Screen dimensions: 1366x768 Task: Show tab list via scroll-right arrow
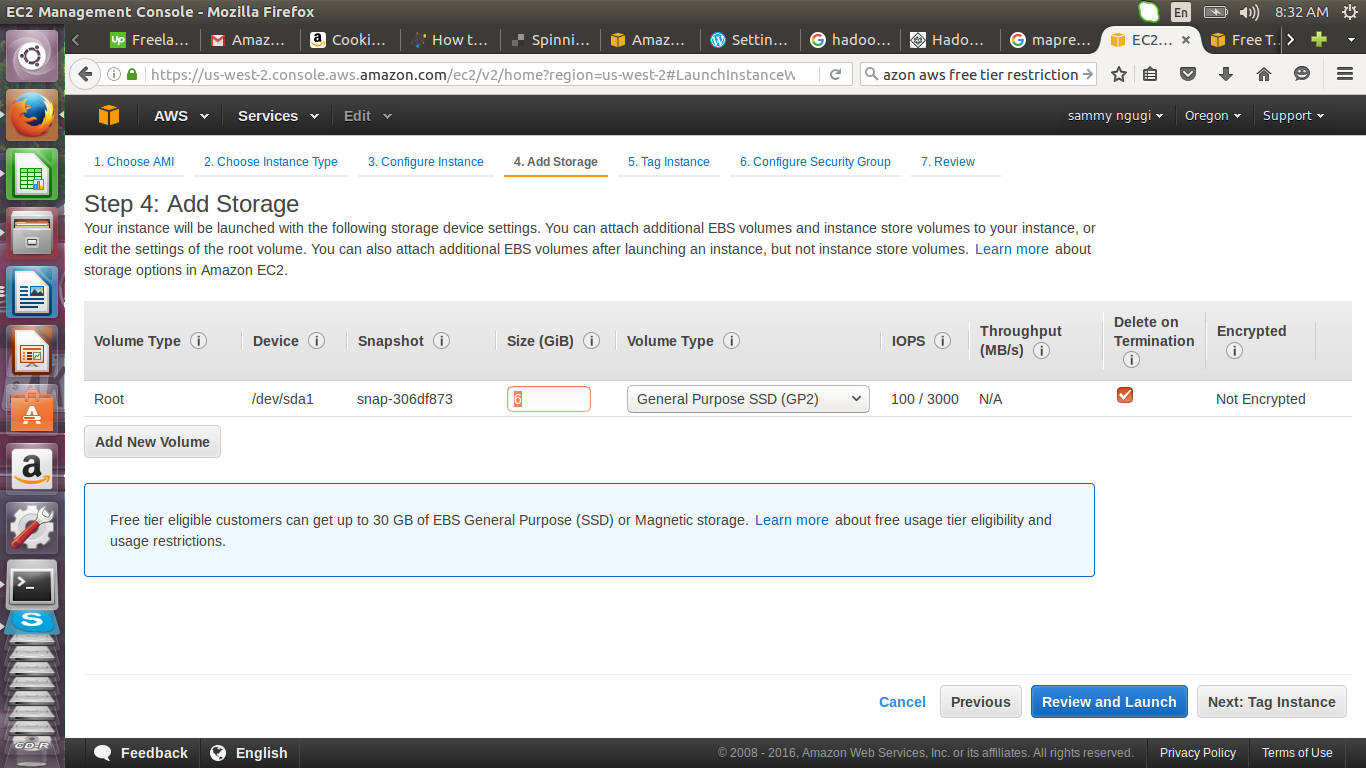pyautogui.click(x=1291, y=40)
